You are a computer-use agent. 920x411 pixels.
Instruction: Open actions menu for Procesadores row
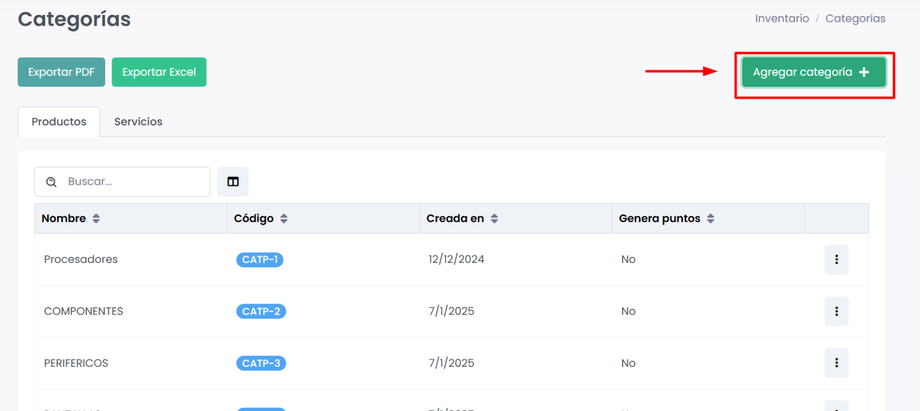(x=836, y=259)
